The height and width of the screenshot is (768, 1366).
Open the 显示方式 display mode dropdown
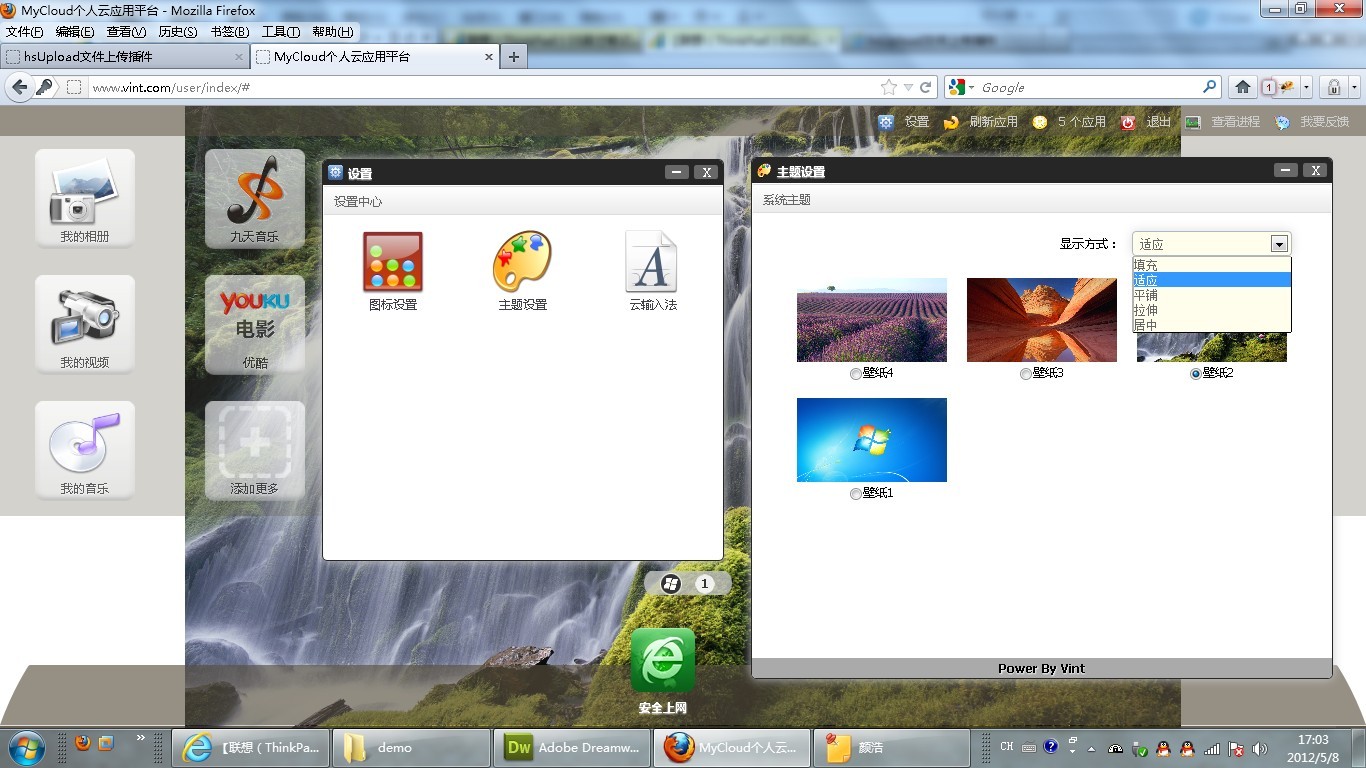coord(1211,243)
